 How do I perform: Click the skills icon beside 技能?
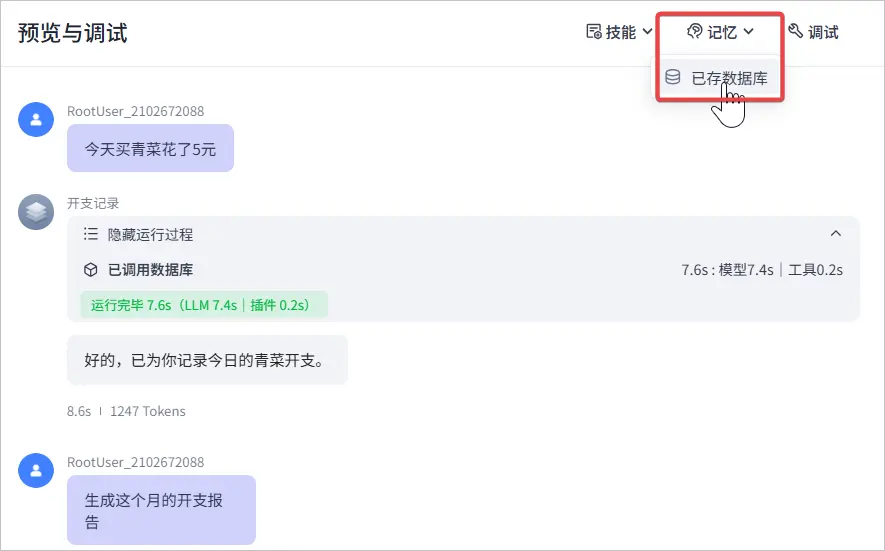[x=593, y=32]
